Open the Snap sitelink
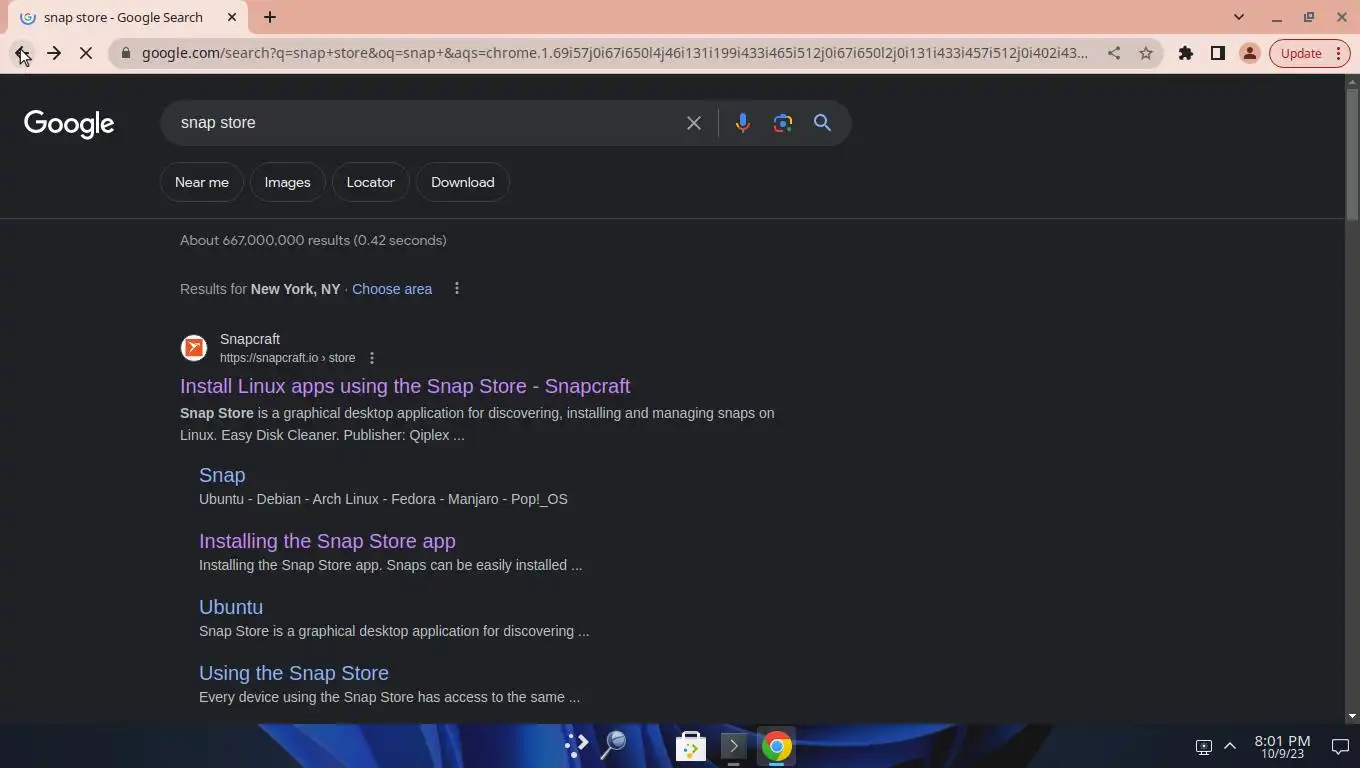The width and height of the screenshot is (1360, 768). tap(222, 475)
